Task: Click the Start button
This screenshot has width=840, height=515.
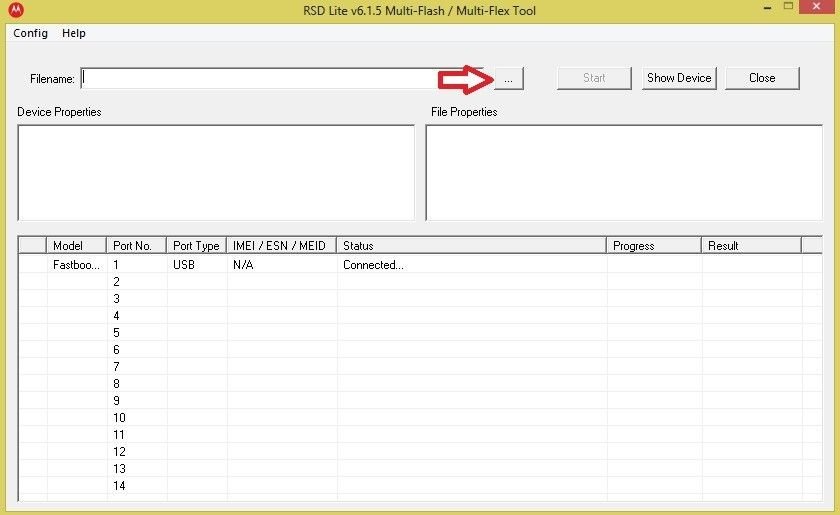Action: click(594, 78)
